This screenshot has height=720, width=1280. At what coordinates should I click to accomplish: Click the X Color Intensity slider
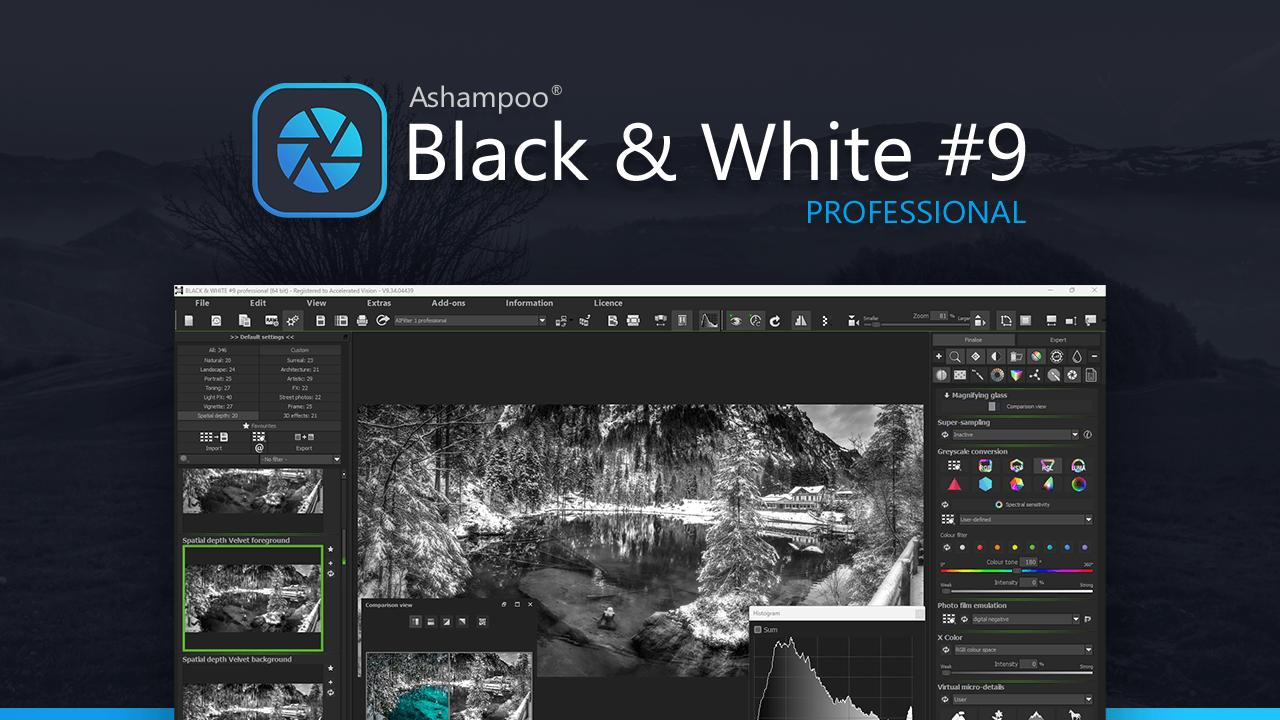(1016, 671)
